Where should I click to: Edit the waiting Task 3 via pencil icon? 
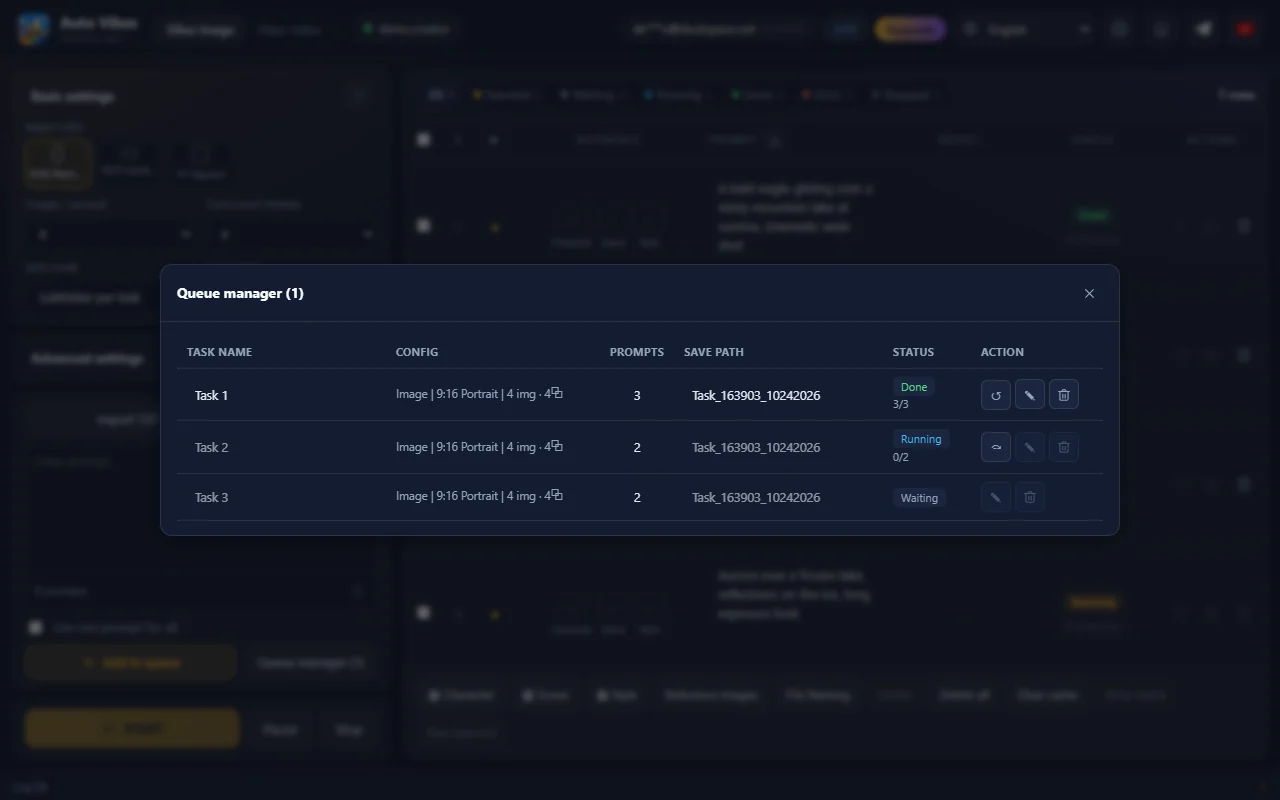(x=996, y=497)
